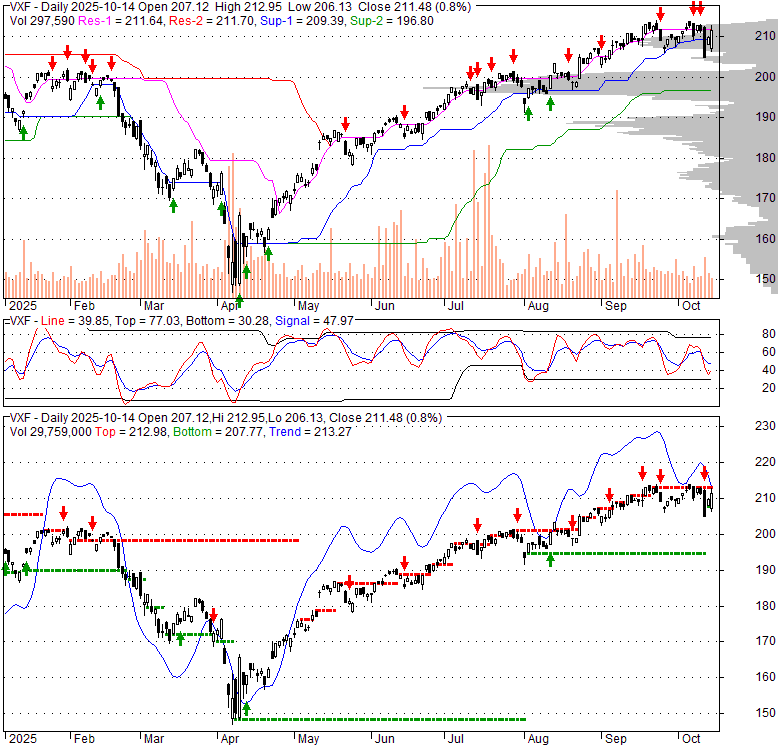The height and width of the screenshot is (745, 780).
Task: Click the Oct month label under top chart
Action: 691,306
